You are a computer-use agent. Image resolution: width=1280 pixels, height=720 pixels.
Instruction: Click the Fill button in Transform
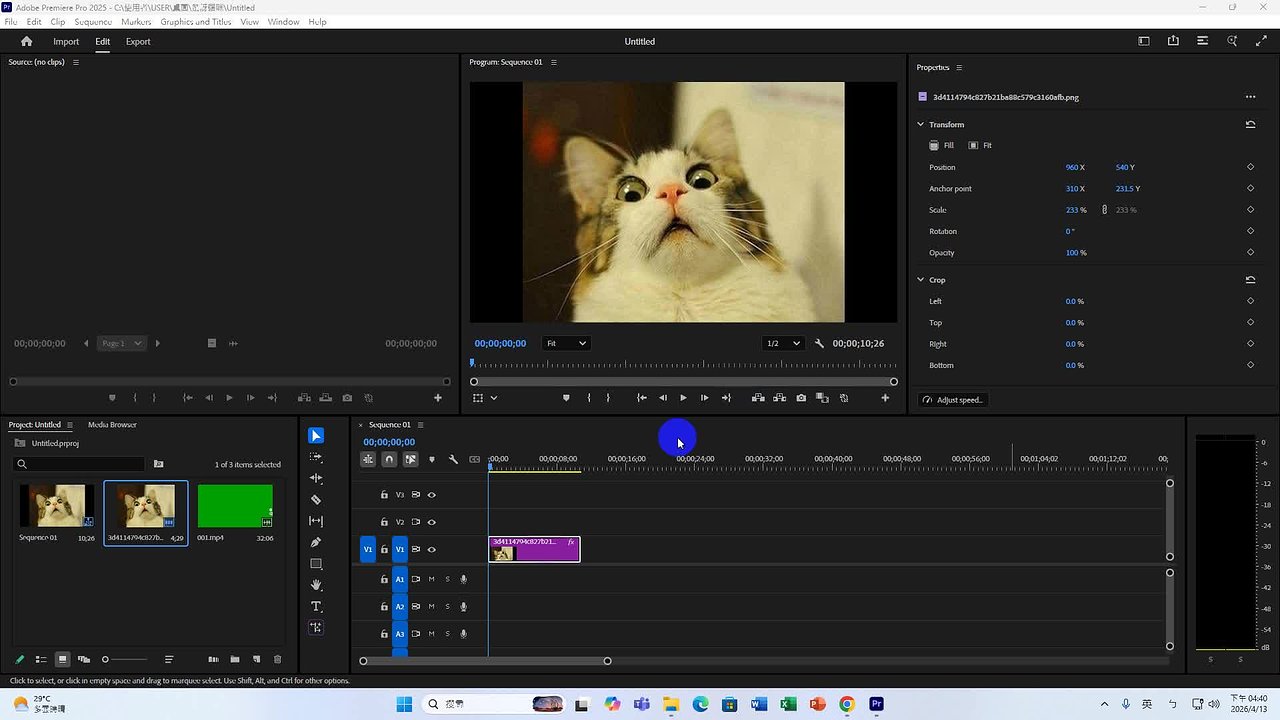coord(941,145)
